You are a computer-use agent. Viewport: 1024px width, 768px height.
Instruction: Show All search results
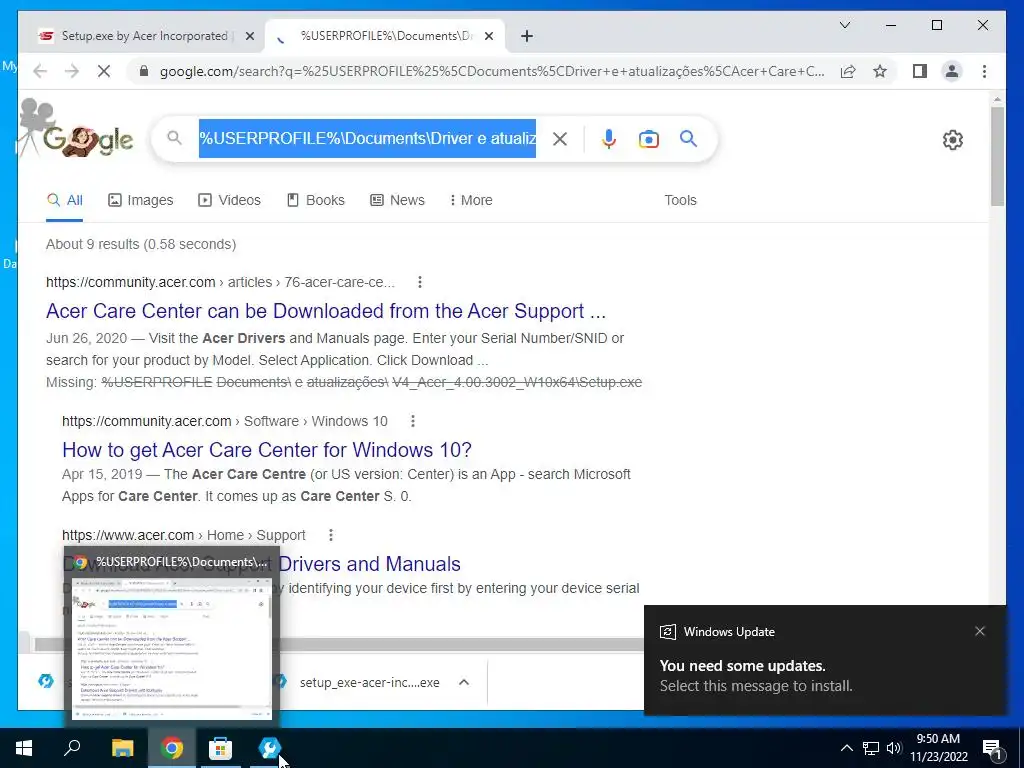[x=65, y=200]
